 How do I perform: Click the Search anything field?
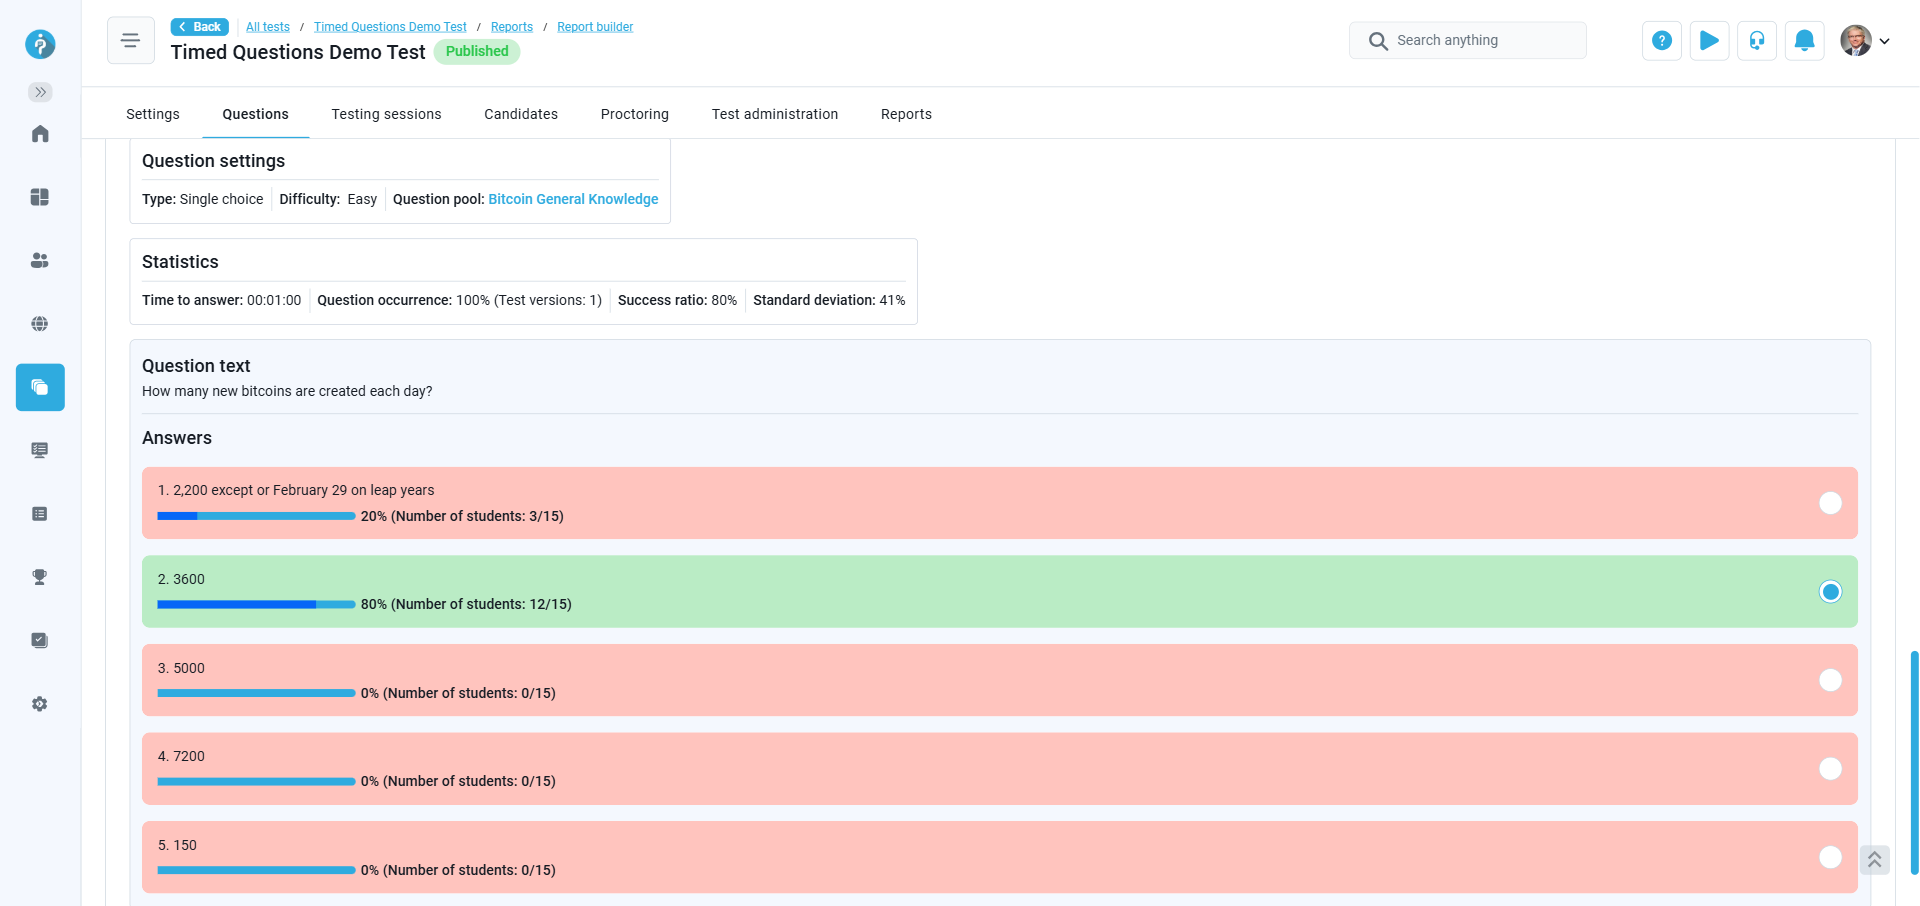[1468, 40]
